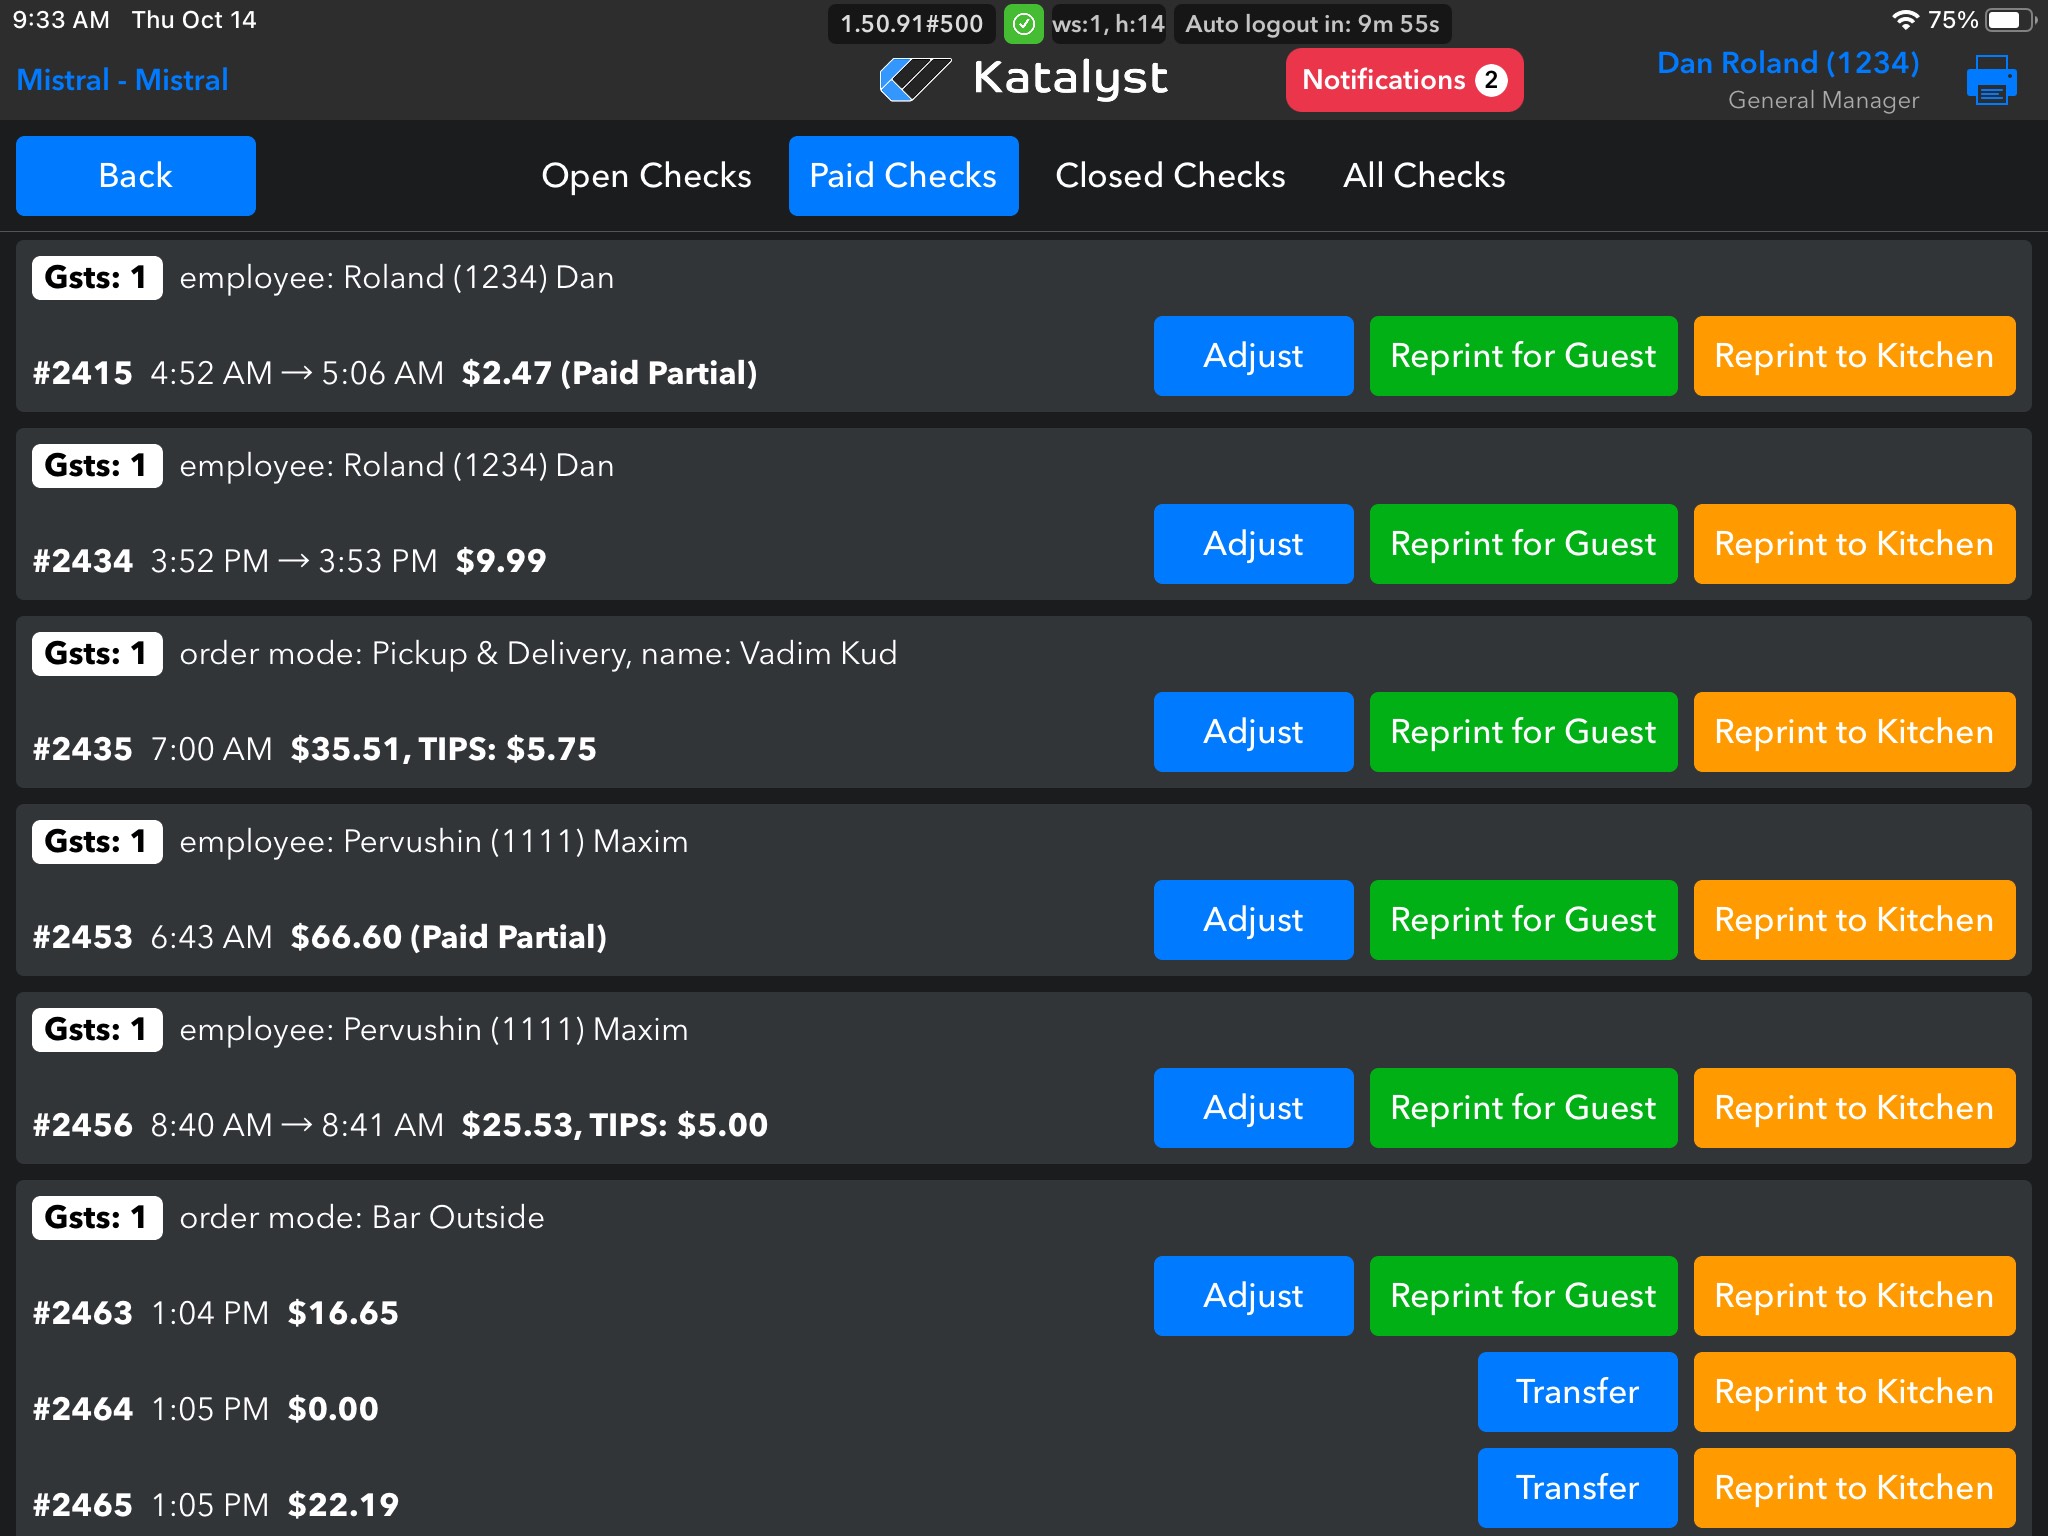The height and width of the screenshot is (1536, 2048).
Task: Open the Dan Roland (1234) user profile
Action: click(x=1788, y=64)
